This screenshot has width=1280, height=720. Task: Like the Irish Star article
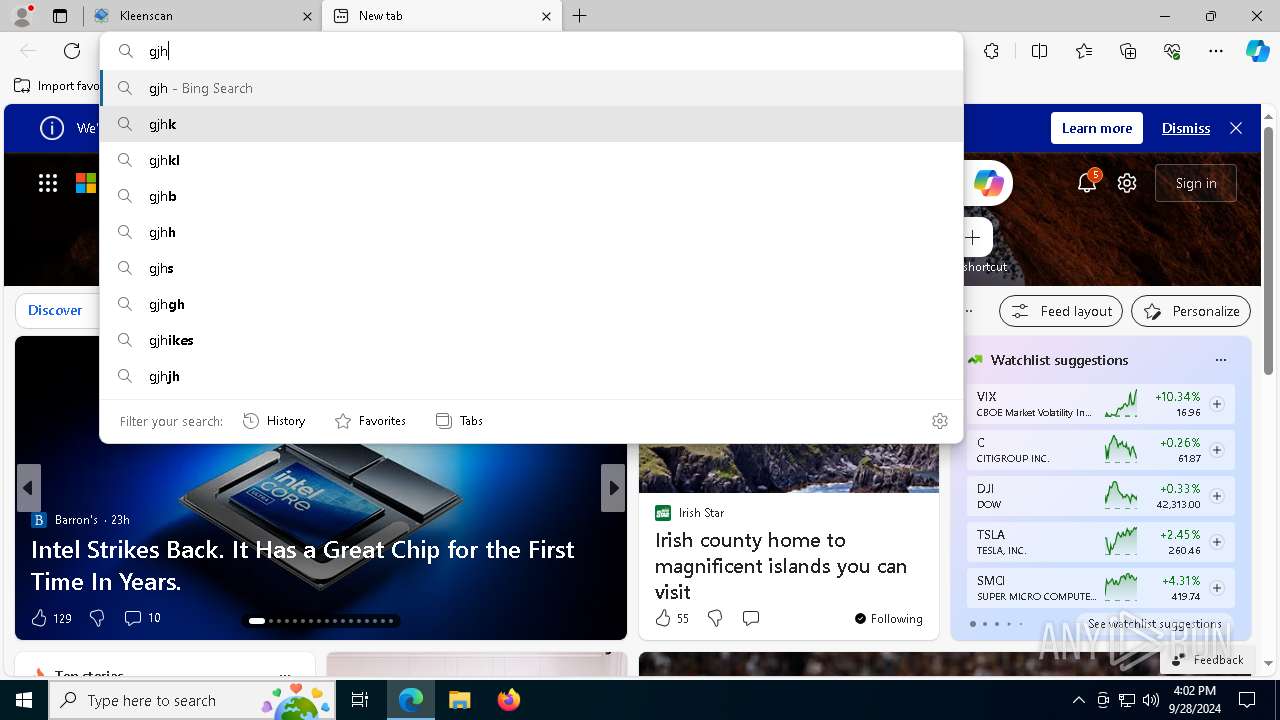pyautogui.click(x=672, y=618)
